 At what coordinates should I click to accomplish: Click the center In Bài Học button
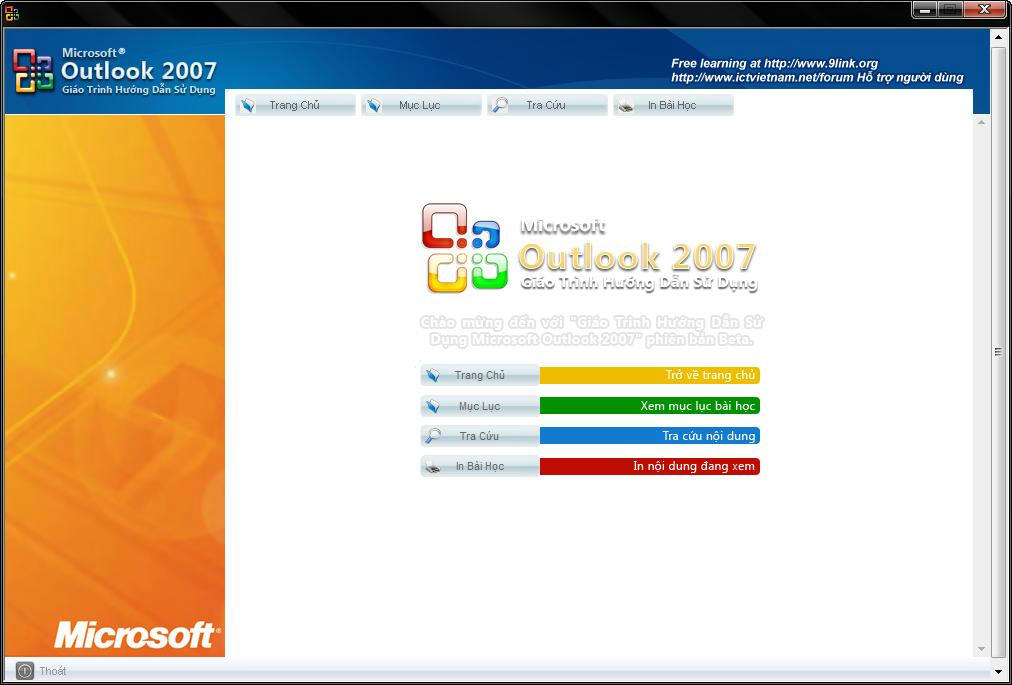point(480,466)
